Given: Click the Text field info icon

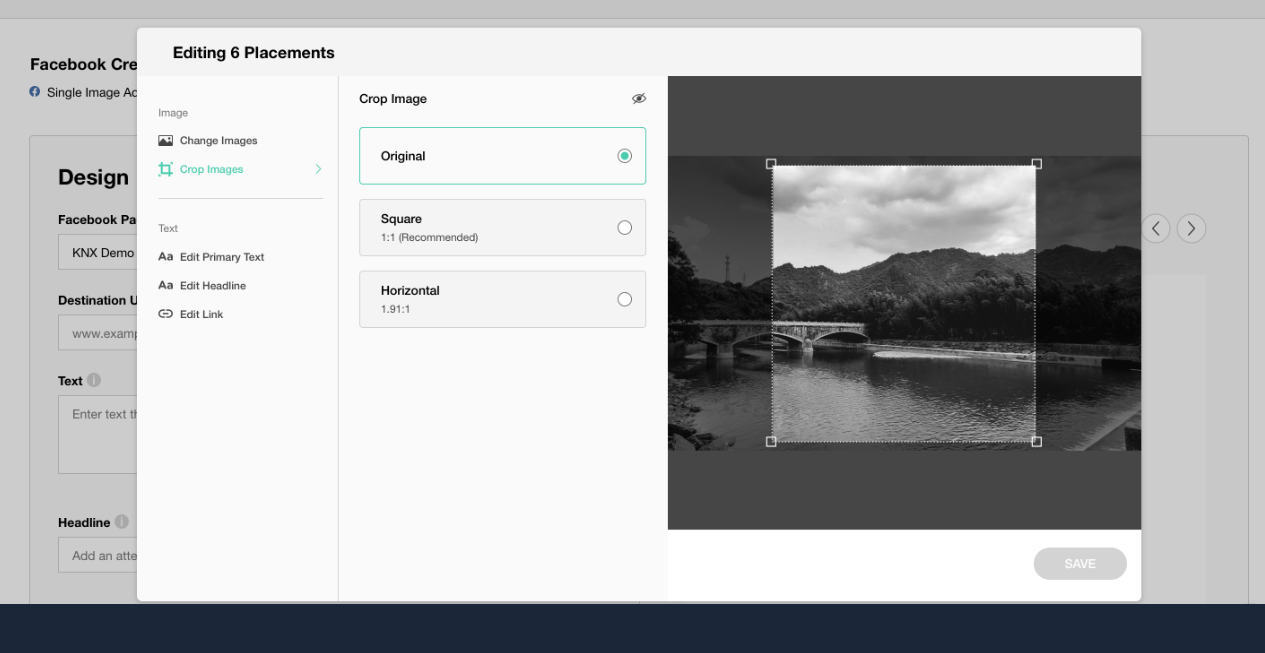Looking at the screenshot, I should point(94,380).
